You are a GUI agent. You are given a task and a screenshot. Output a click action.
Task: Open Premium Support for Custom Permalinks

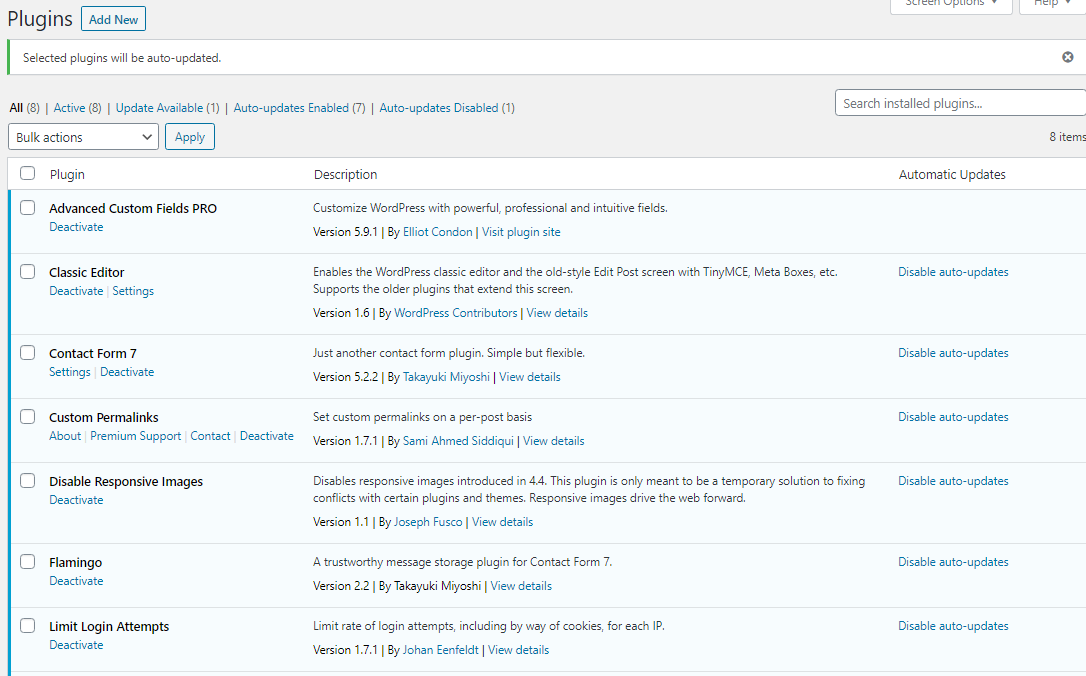pos(136,436)
